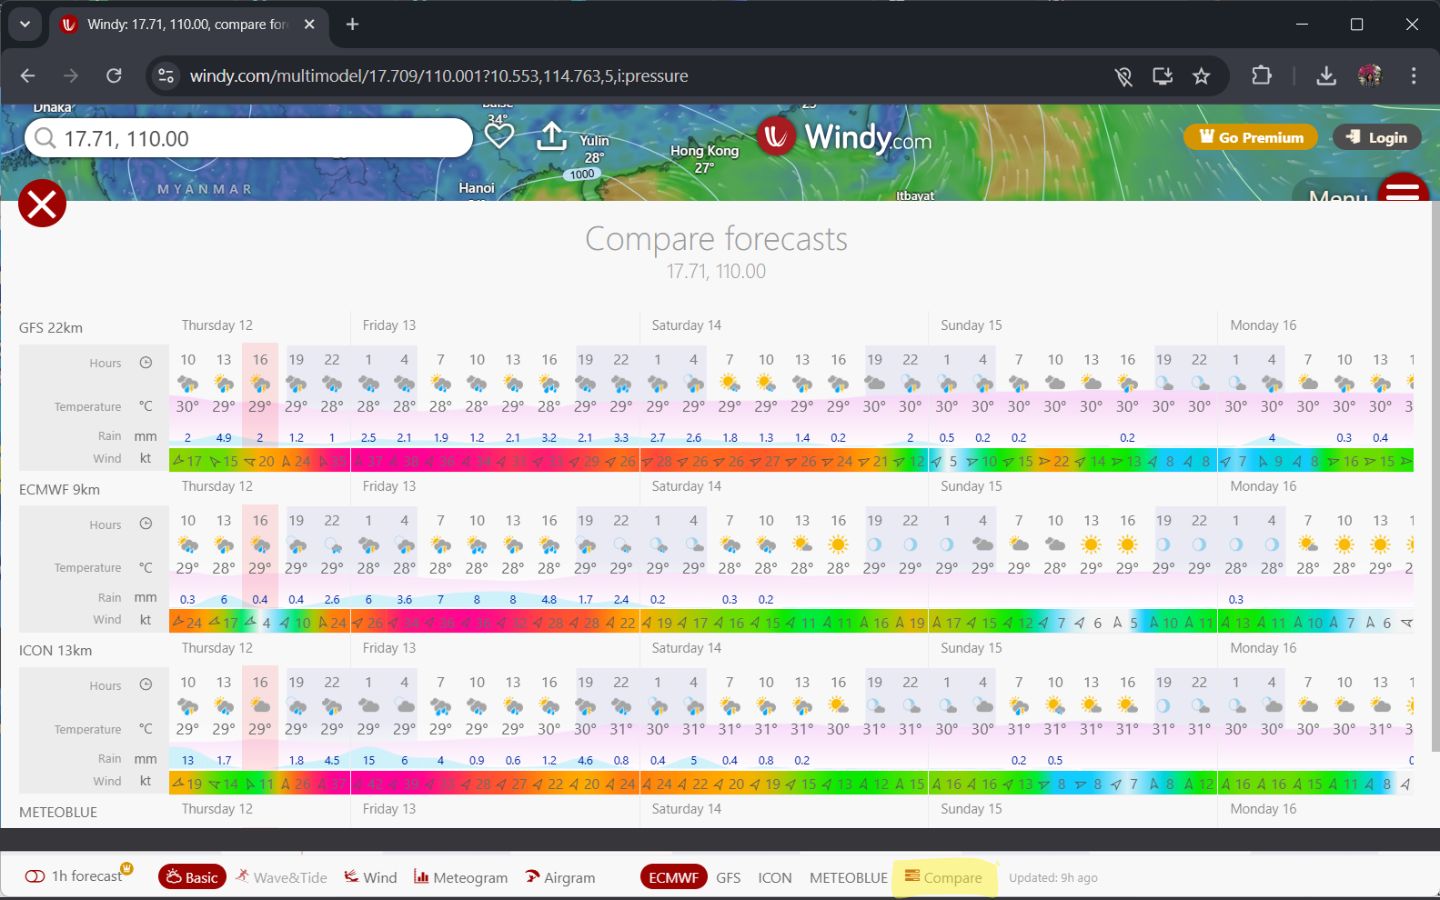1440x900 pixels.
Task: Click the Login button
Action: tap(1376, 136)
